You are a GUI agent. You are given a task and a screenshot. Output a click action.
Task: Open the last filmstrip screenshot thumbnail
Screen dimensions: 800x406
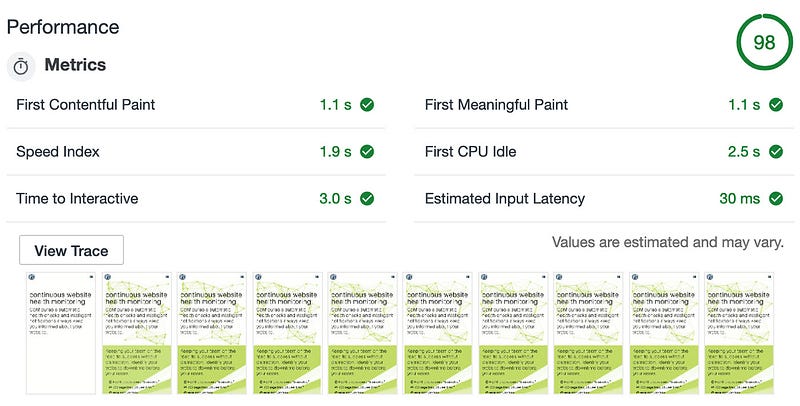[x=739, y=333]
